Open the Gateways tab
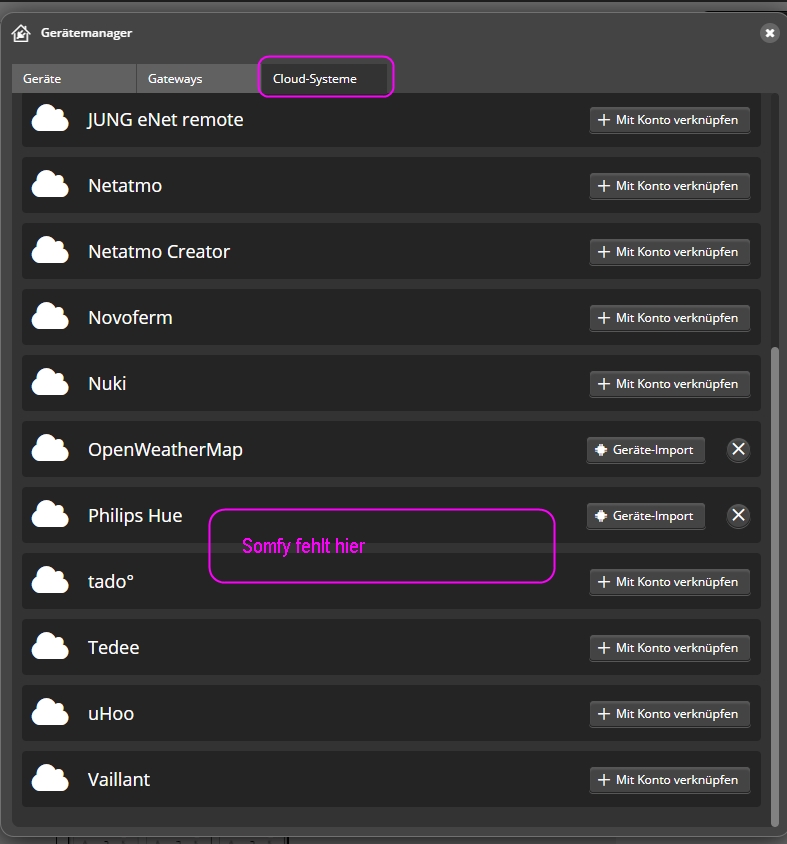The width and height of the screenshot is (787, 844). click(x=198, y=79)
